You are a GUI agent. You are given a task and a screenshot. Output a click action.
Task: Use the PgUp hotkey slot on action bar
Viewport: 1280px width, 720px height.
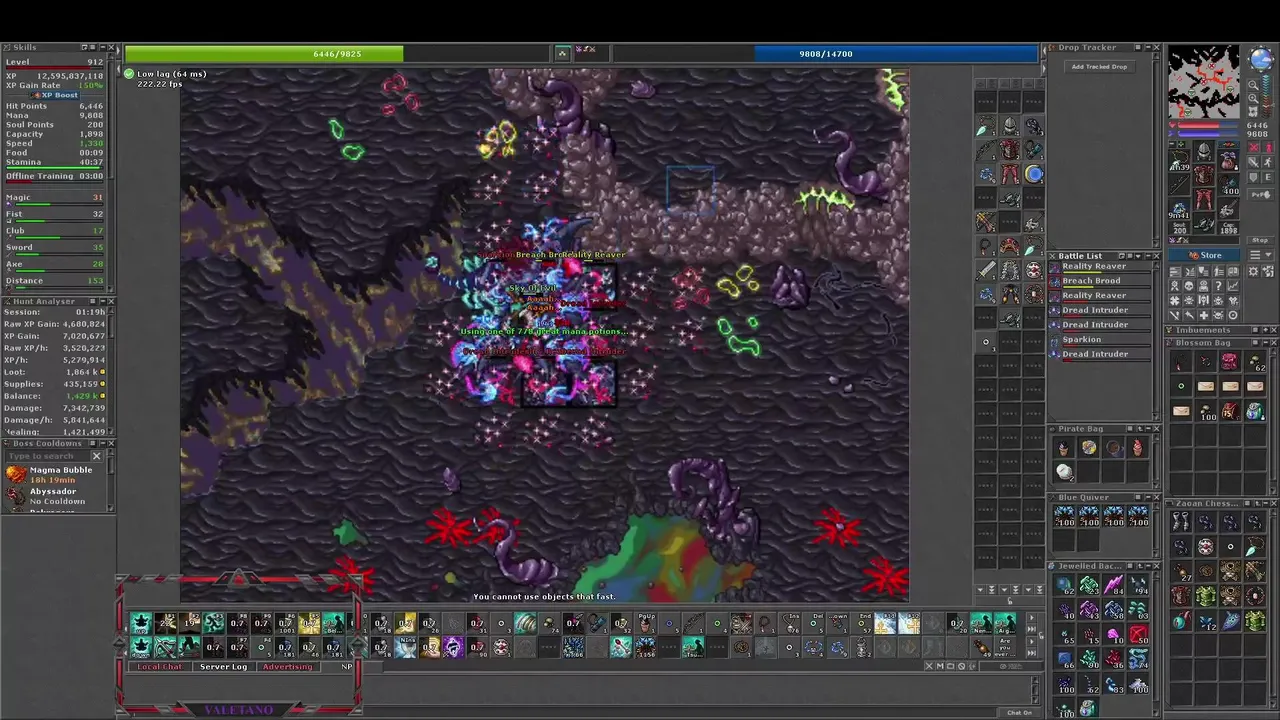645,623
